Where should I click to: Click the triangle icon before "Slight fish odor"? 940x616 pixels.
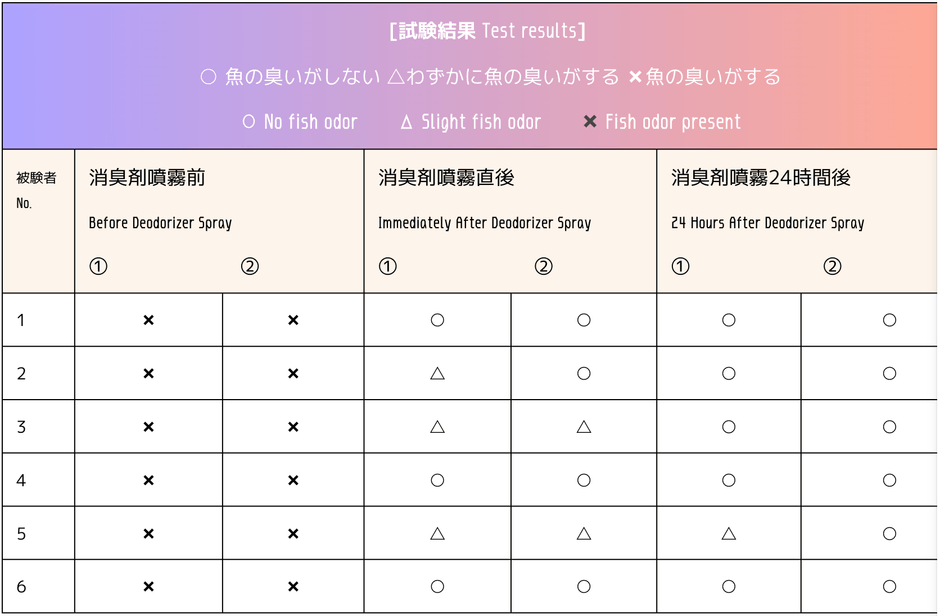[406, 122]
